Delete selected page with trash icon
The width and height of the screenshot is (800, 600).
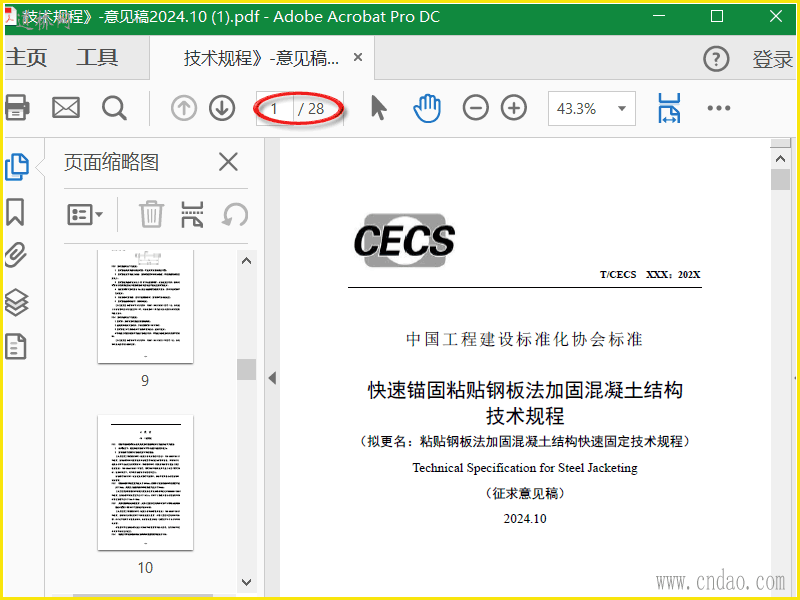(152, 214)
